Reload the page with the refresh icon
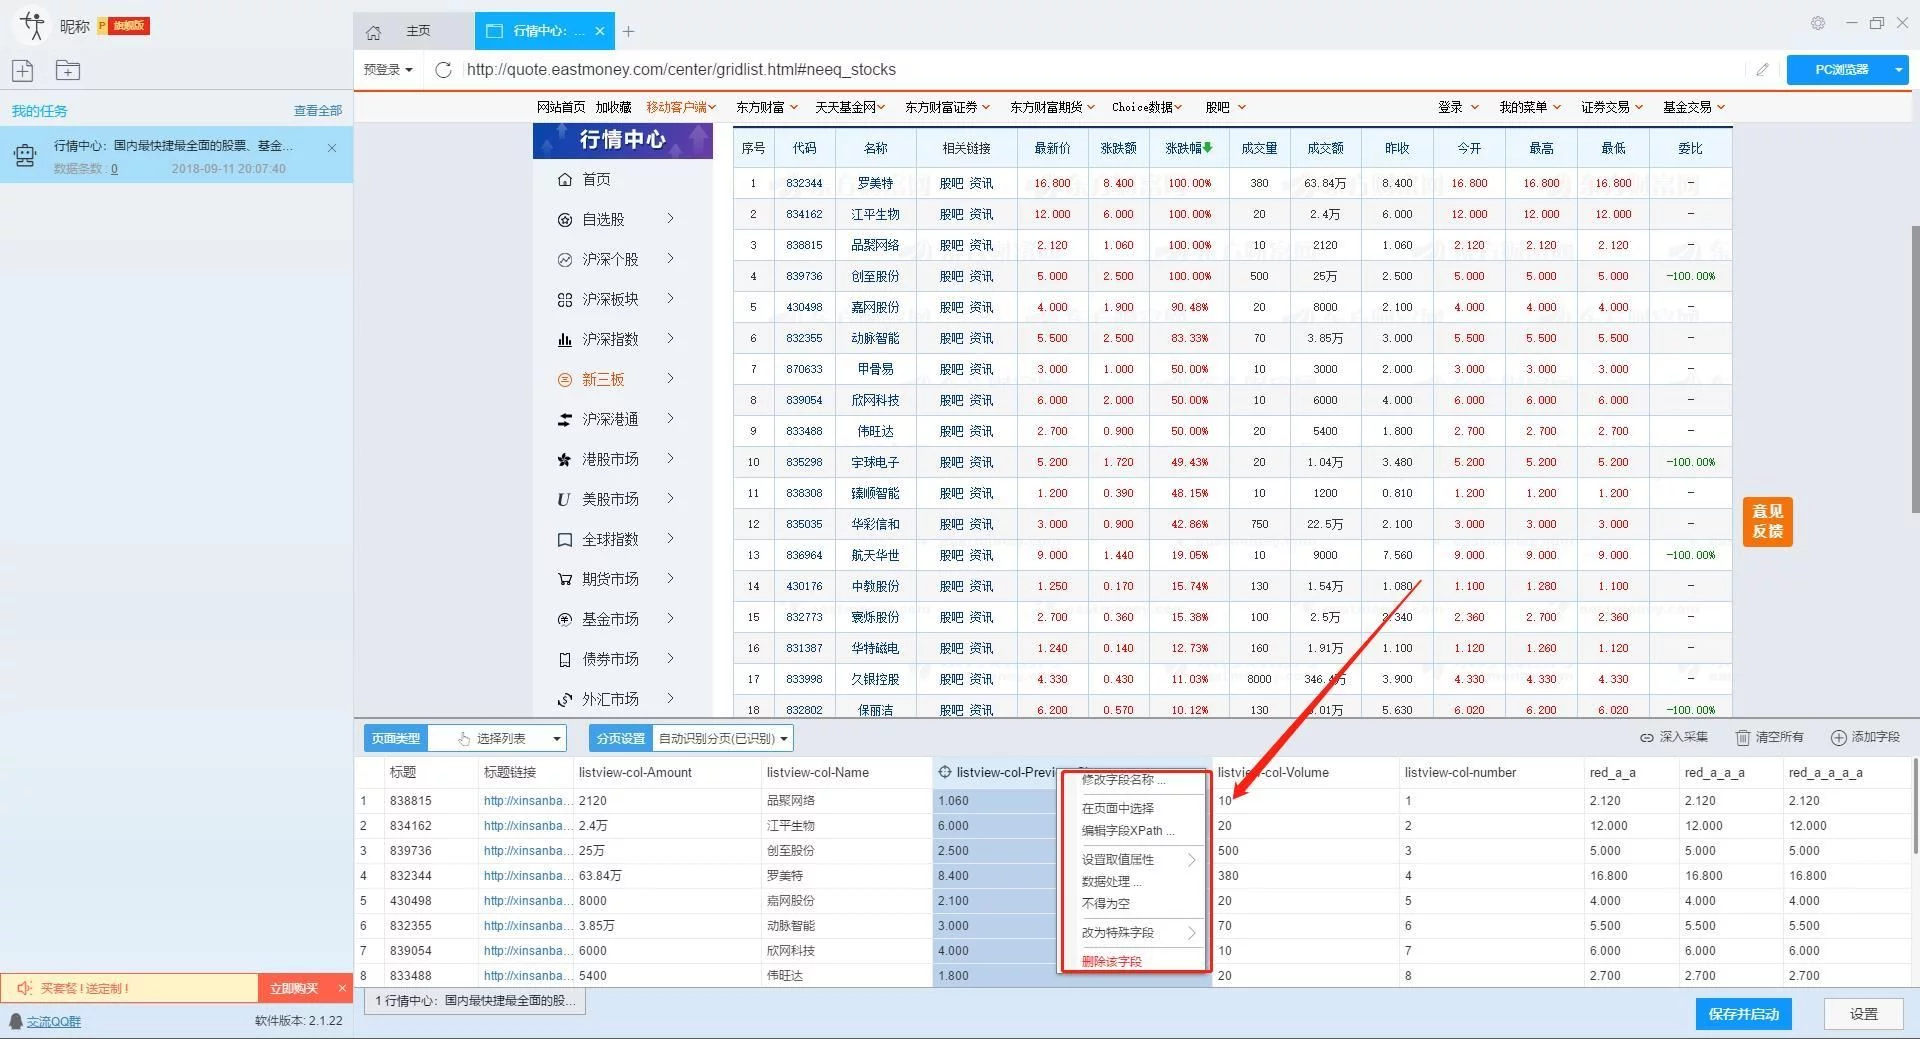Viewport: 1920px width, 1039px height. point(443,69)
